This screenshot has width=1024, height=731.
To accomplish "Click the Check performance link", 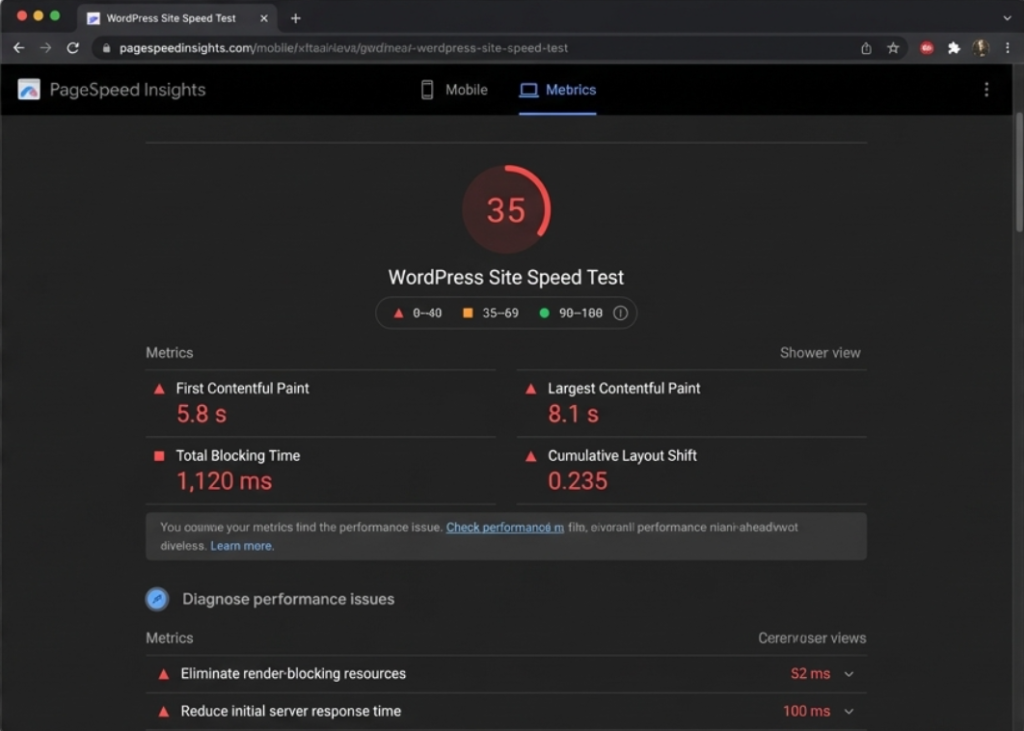I will point(504,527).
